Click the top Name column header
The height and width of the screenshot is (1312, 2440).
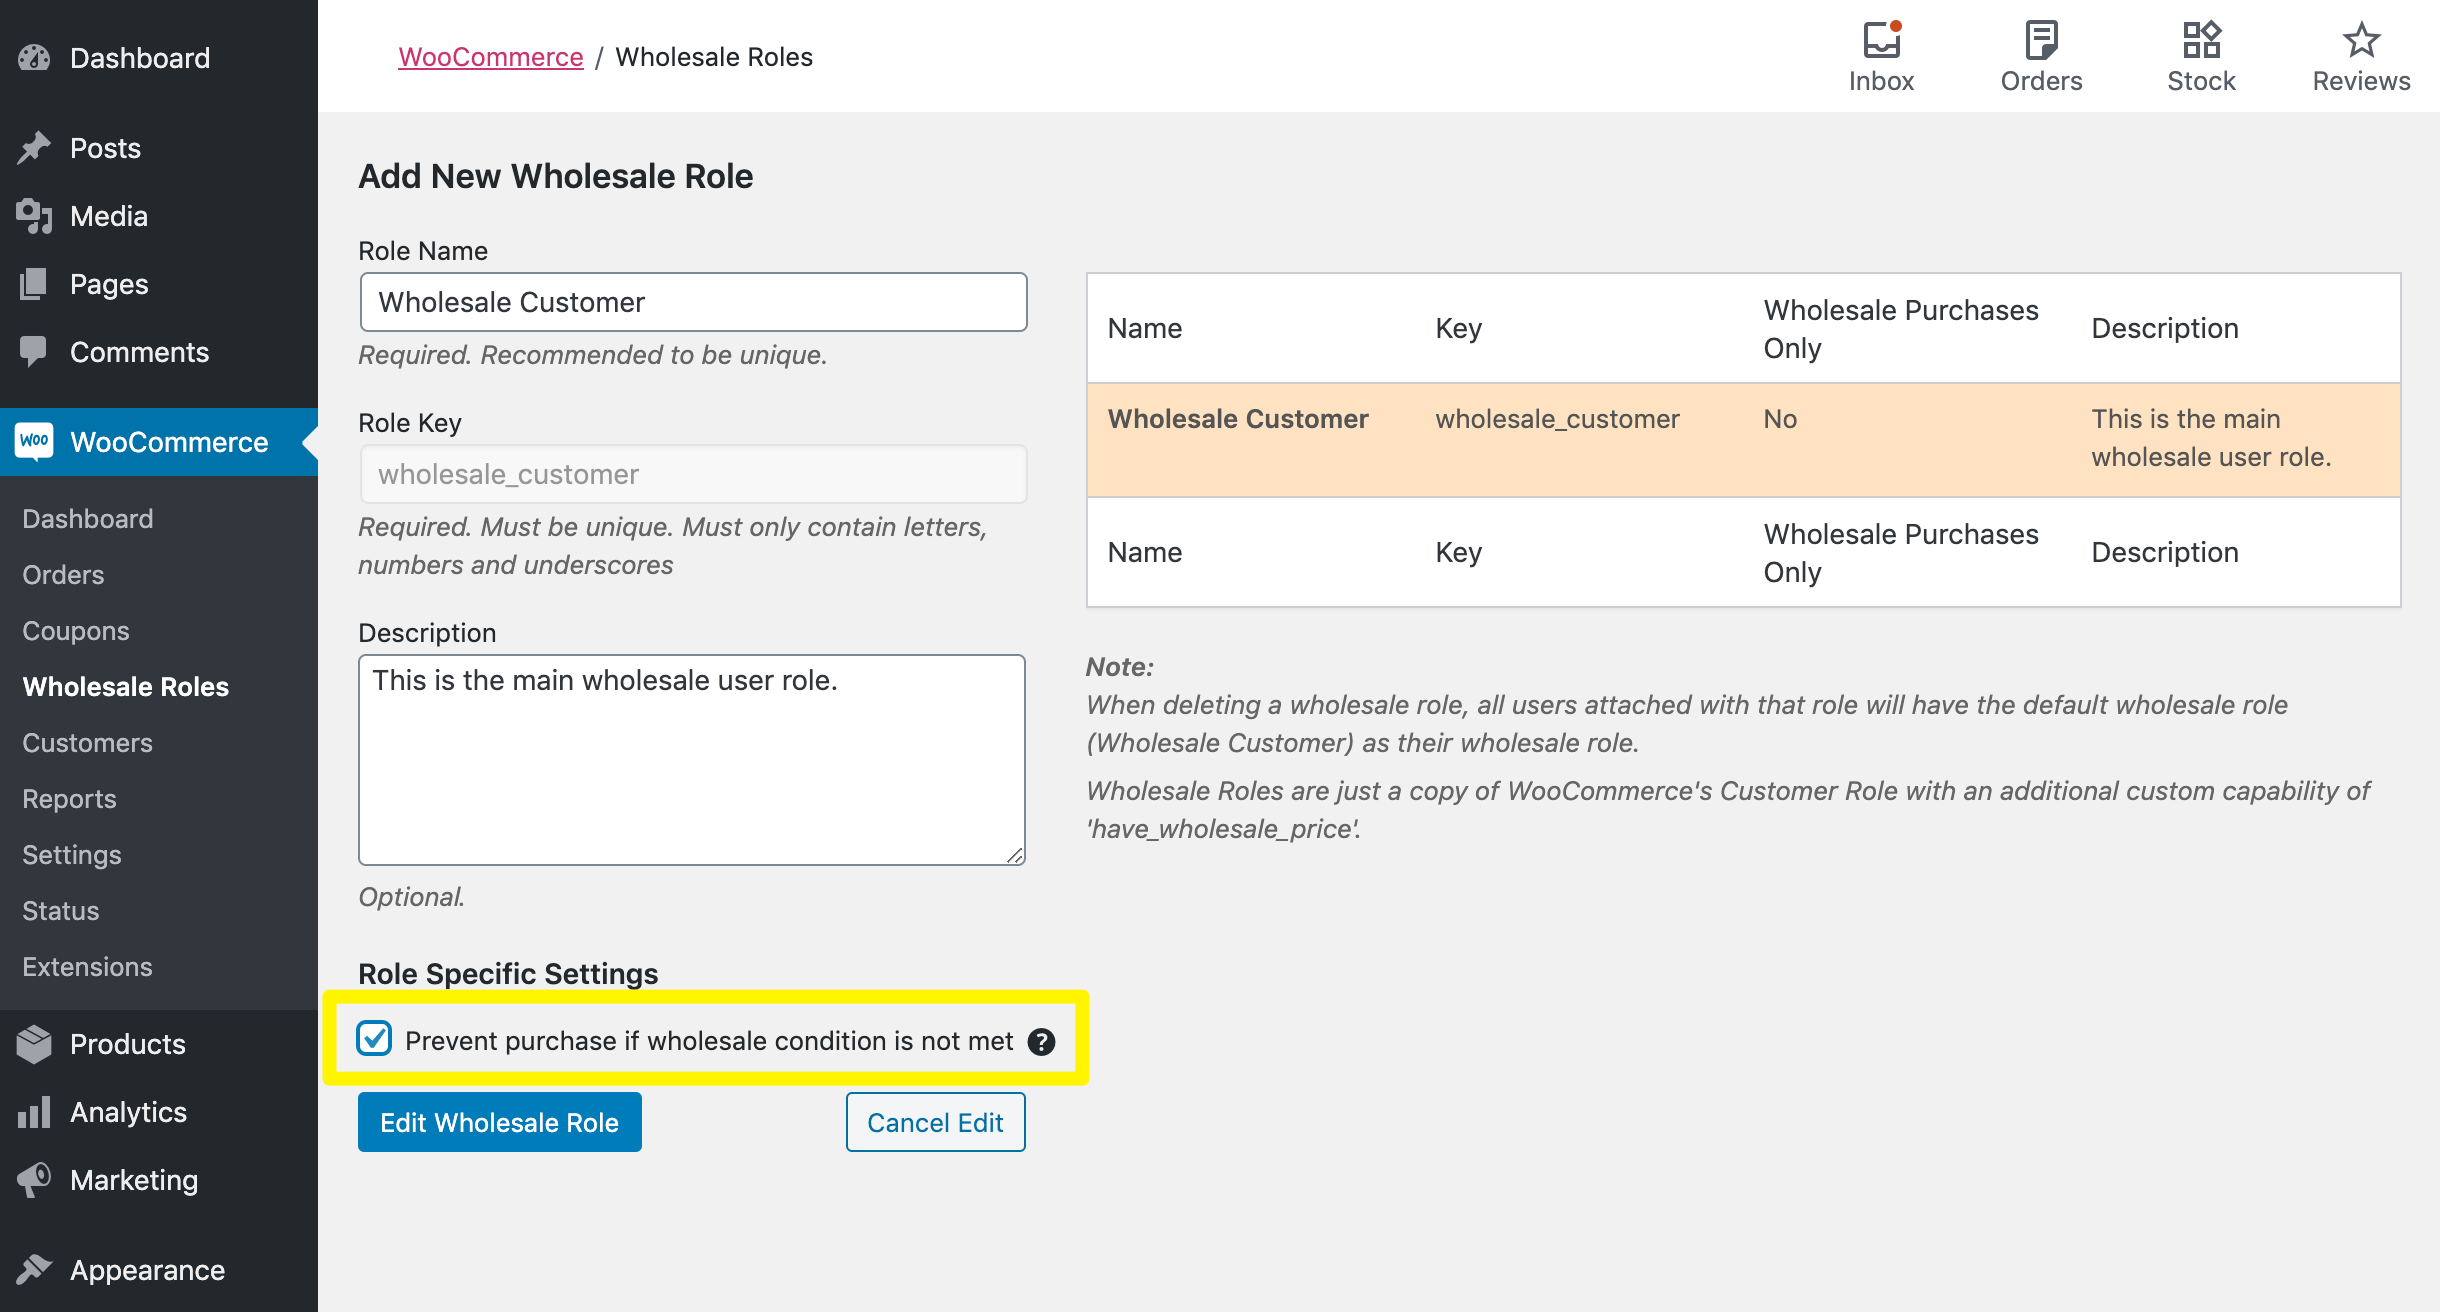(x=1145, y=328)
